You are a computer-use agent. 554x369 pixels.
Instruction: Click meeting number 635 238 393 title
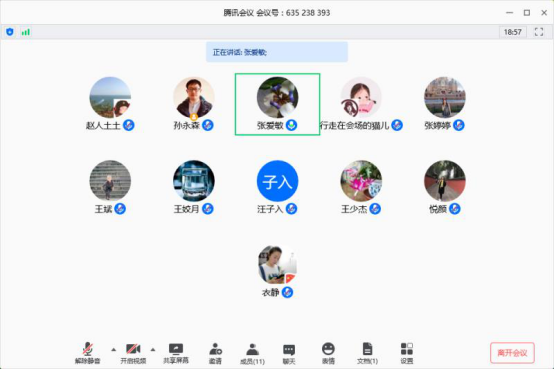pyautogui.click(x=277, y=13)
